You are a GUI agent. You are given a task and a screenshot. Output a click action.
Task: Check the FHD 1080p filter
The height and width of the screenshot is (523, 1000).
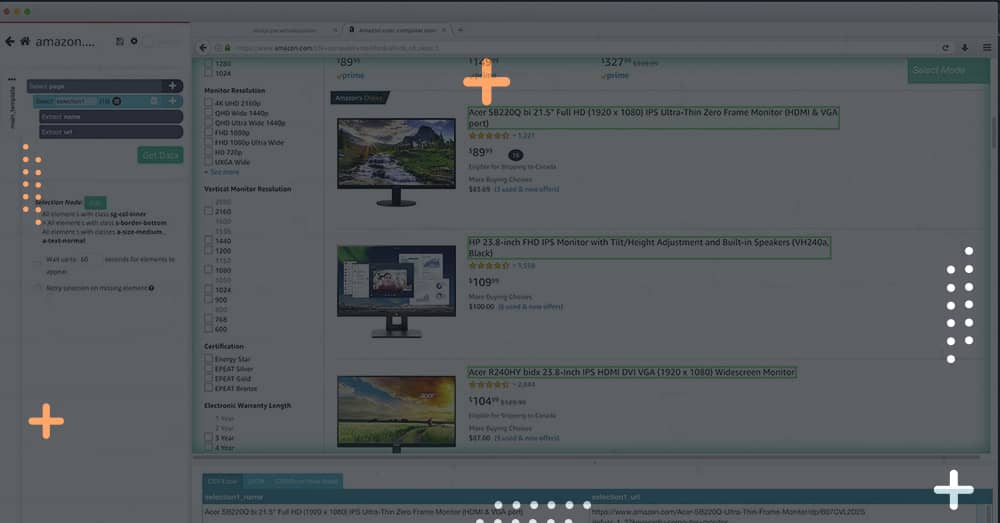[209, 133]
